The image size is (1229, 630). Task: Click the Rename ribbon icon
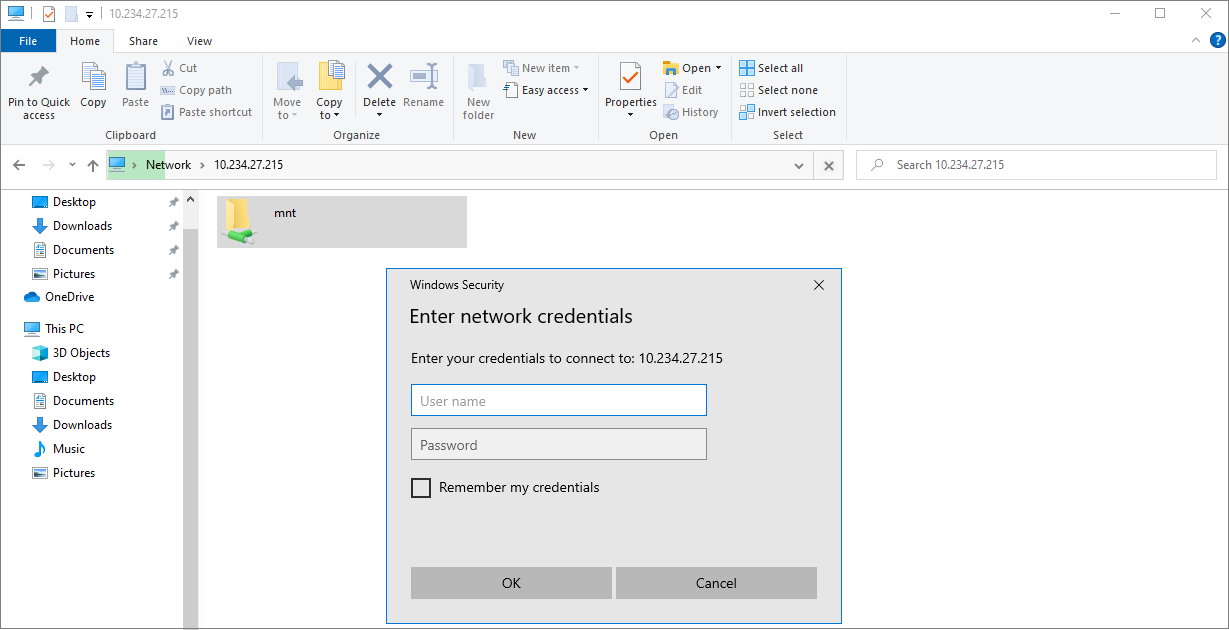pos(424,76)
